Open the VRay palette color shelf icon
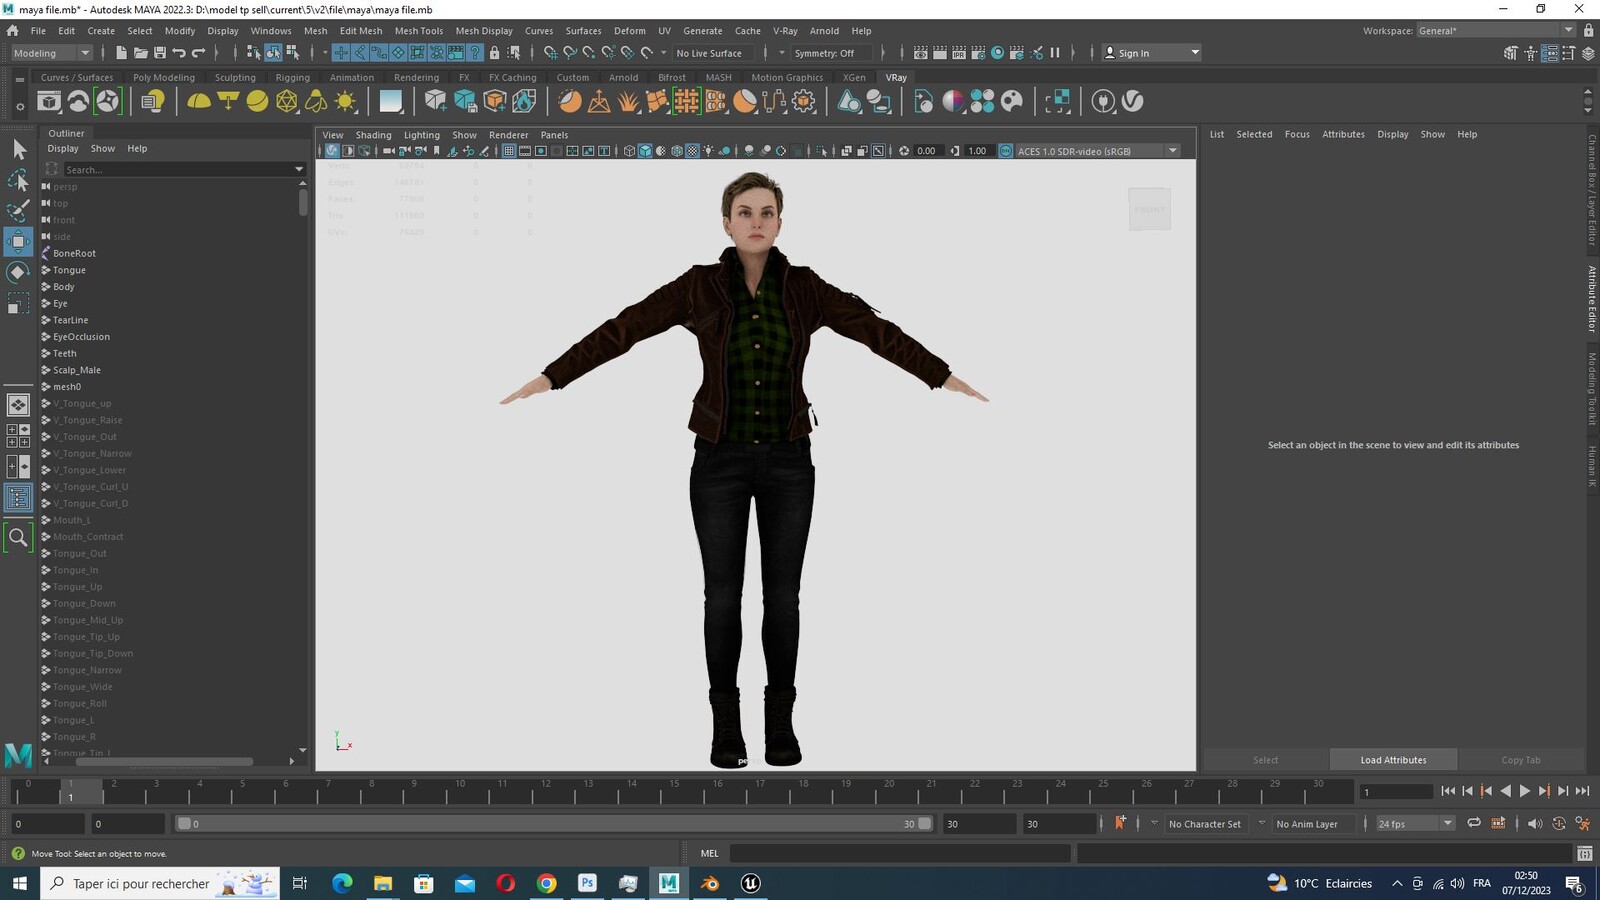Image resolution: width=1600 pixels, height=900 pixels. [x=1012, y=101]
